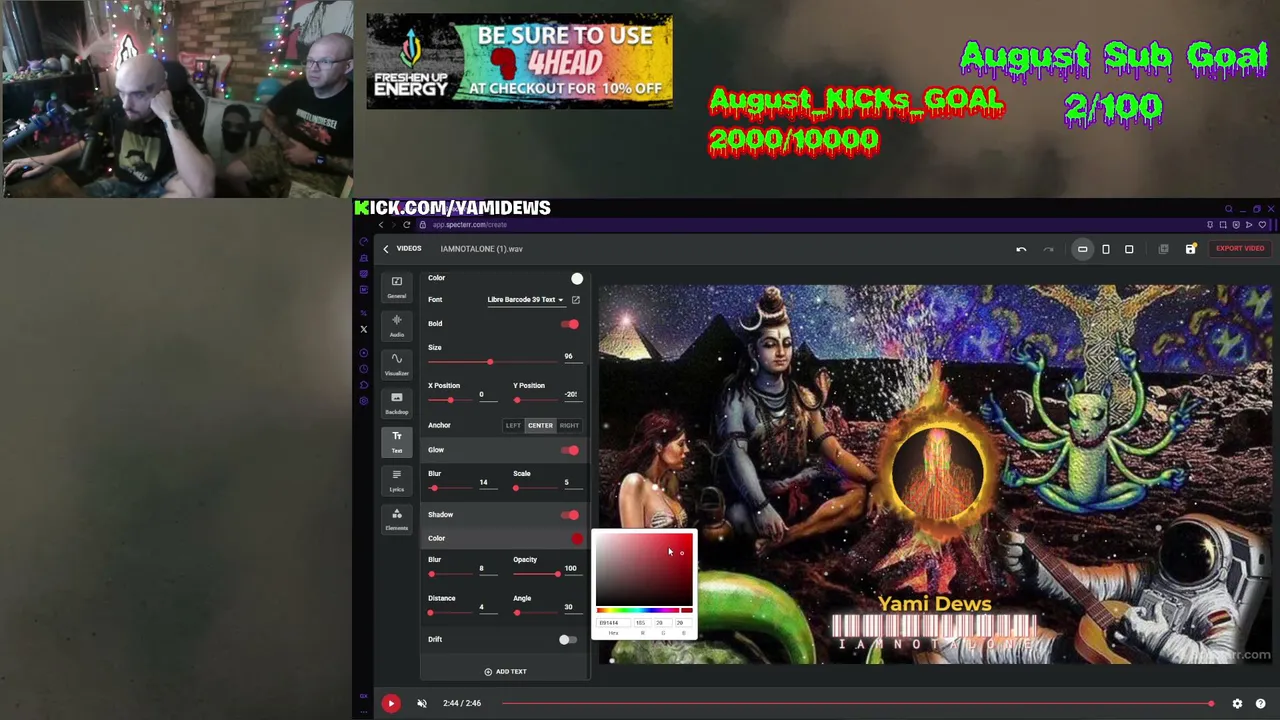Click the browser heart bookmark icon

(1262, 225)
